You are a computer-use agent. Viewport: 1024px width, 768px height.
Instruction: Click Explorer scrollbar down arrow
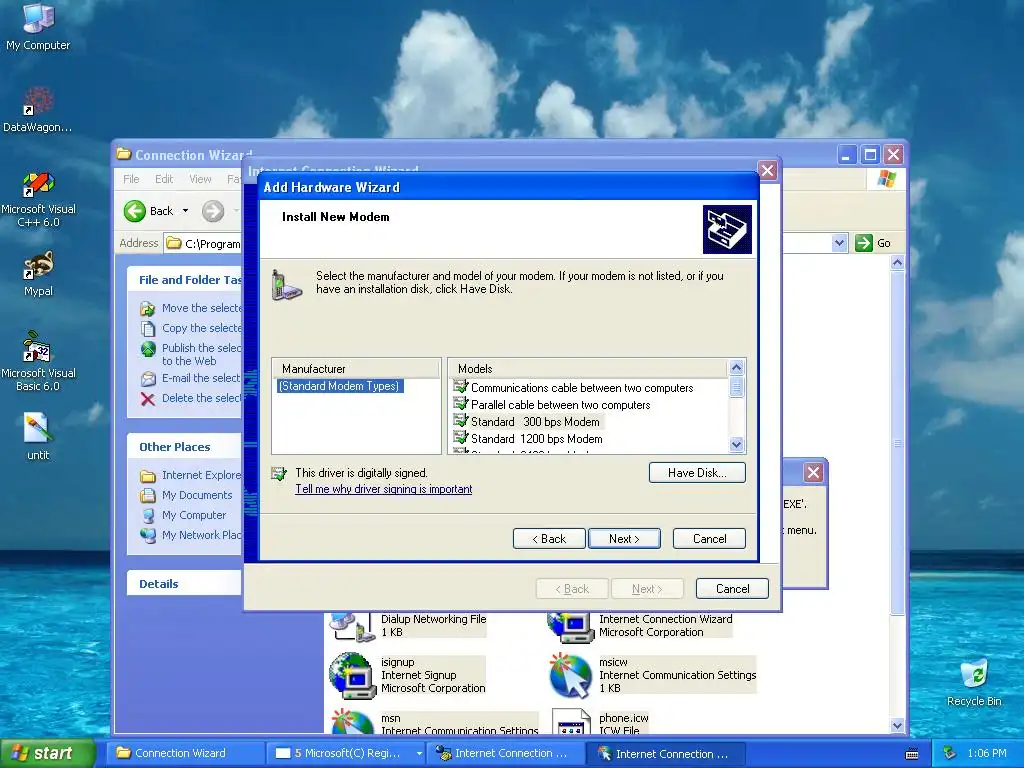[897, 725]
